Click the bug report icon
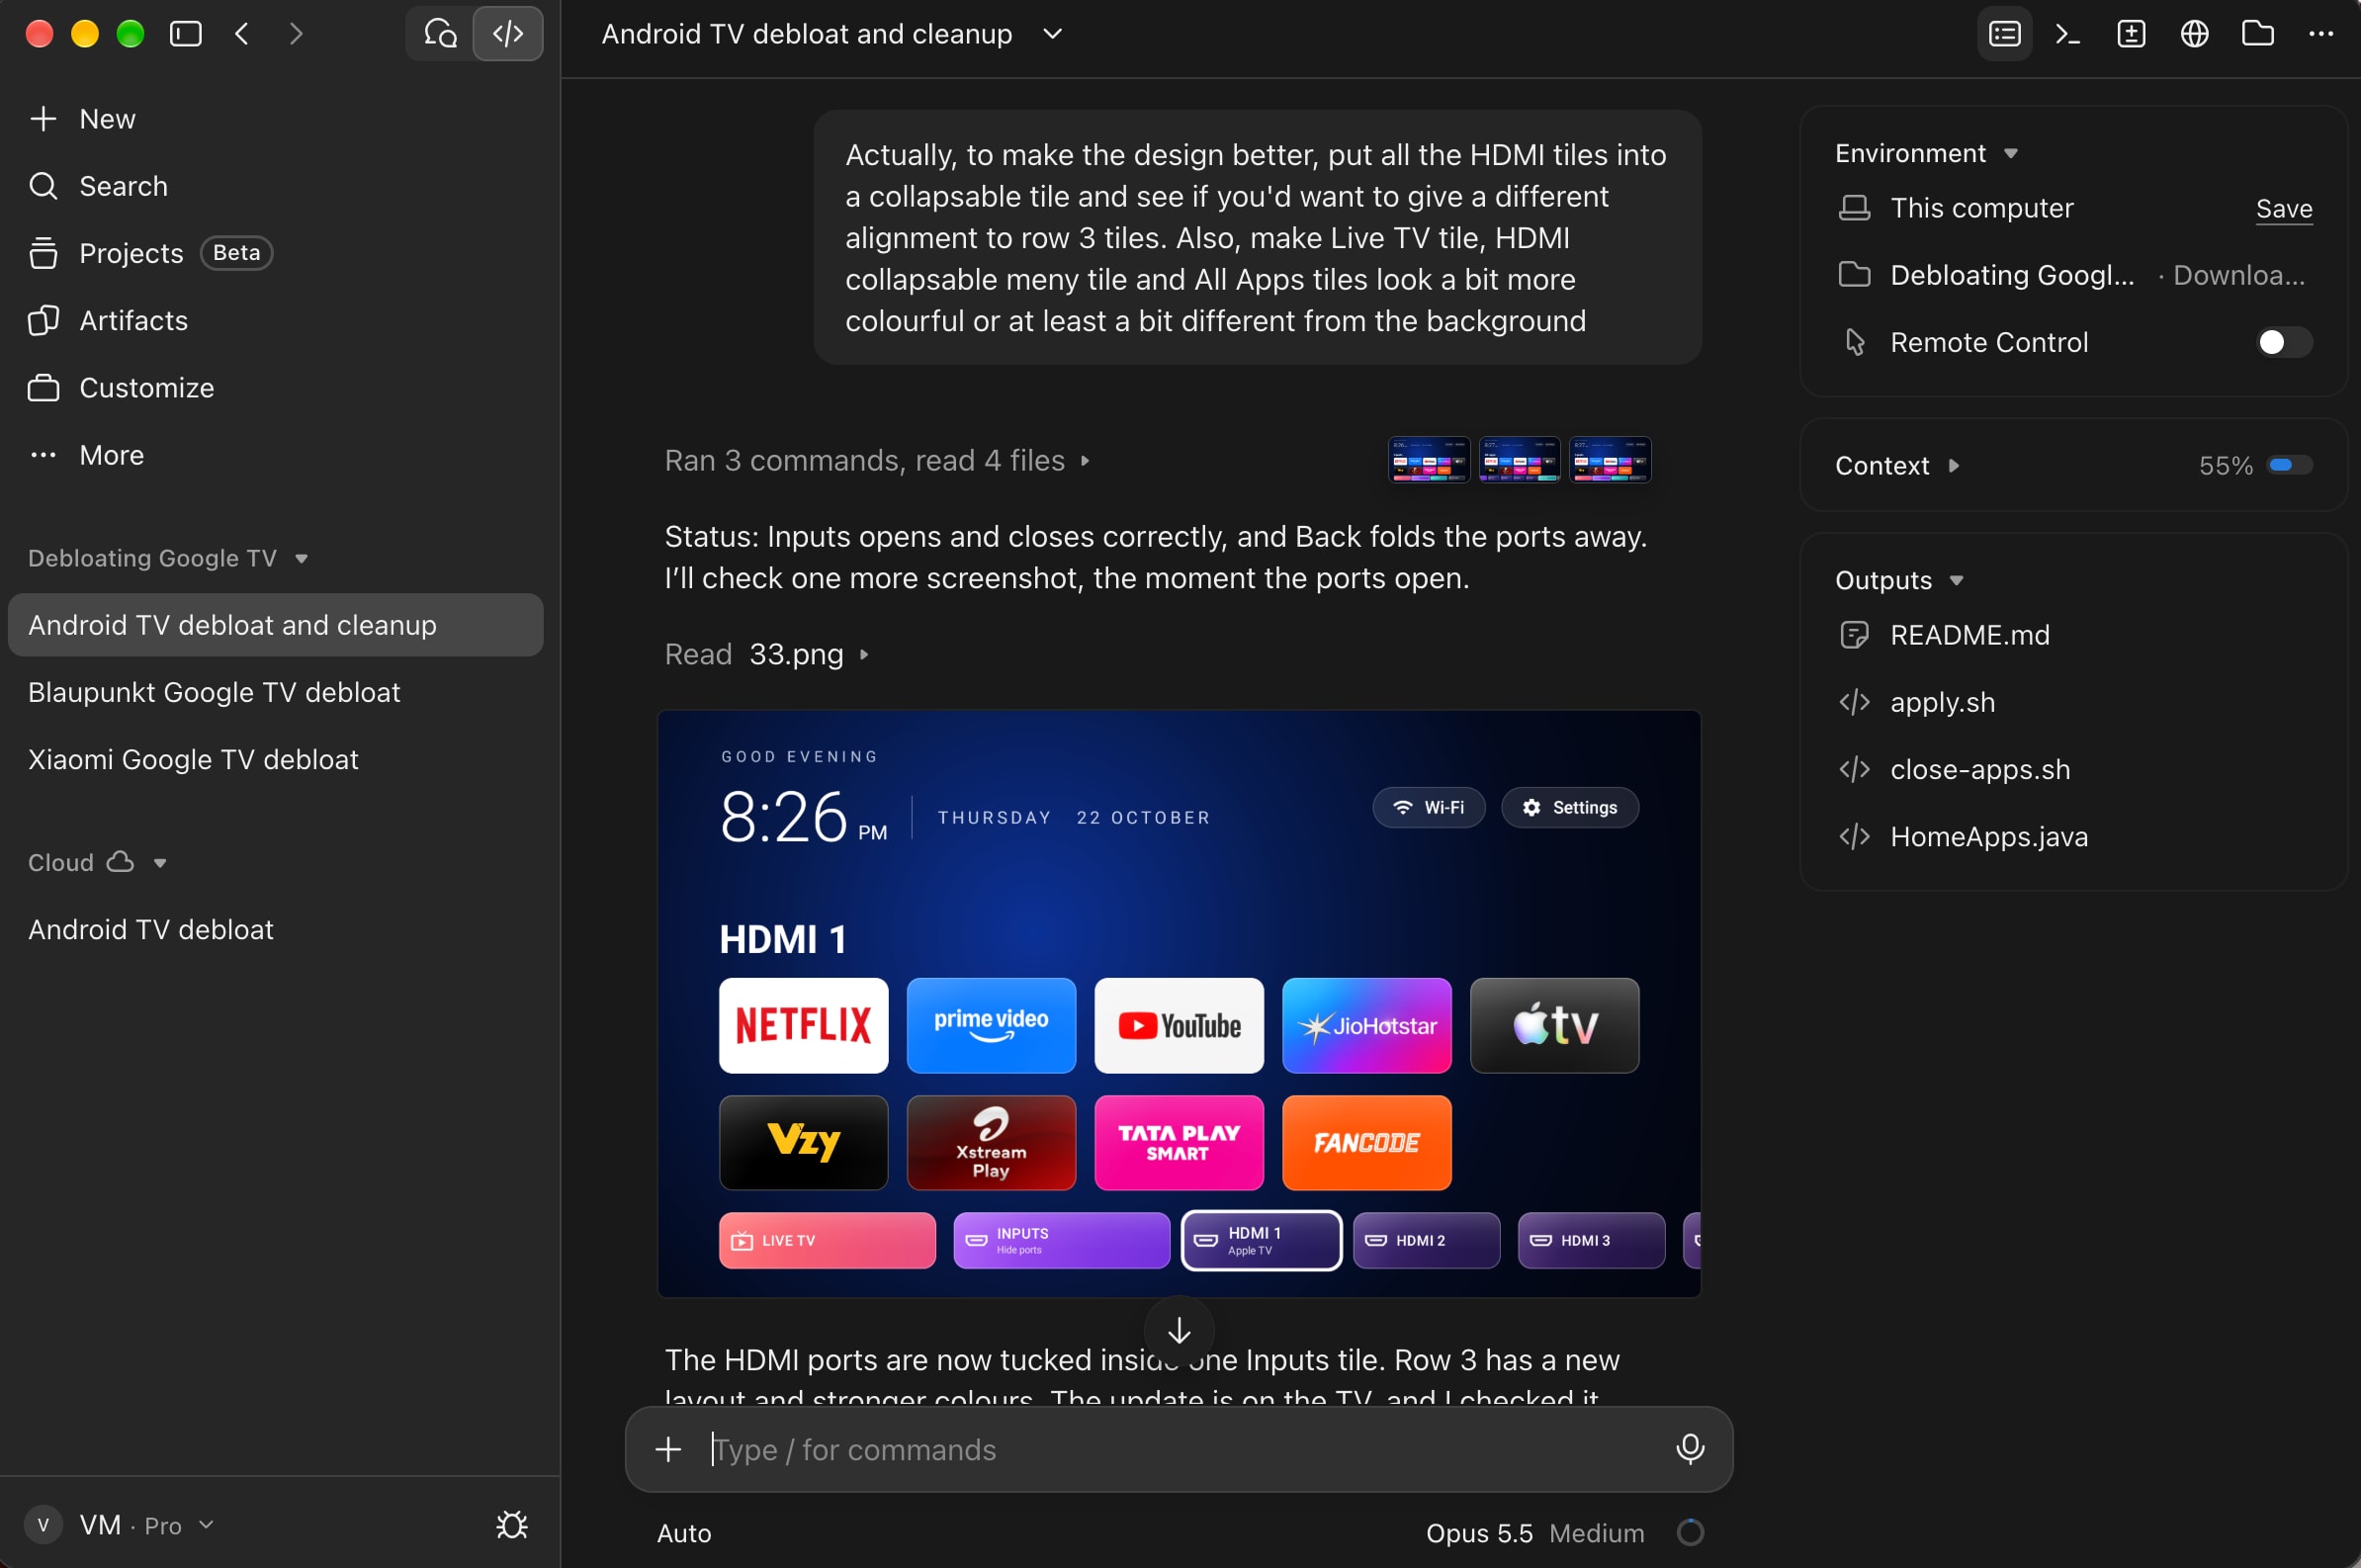 click(x=512, y=1524)
